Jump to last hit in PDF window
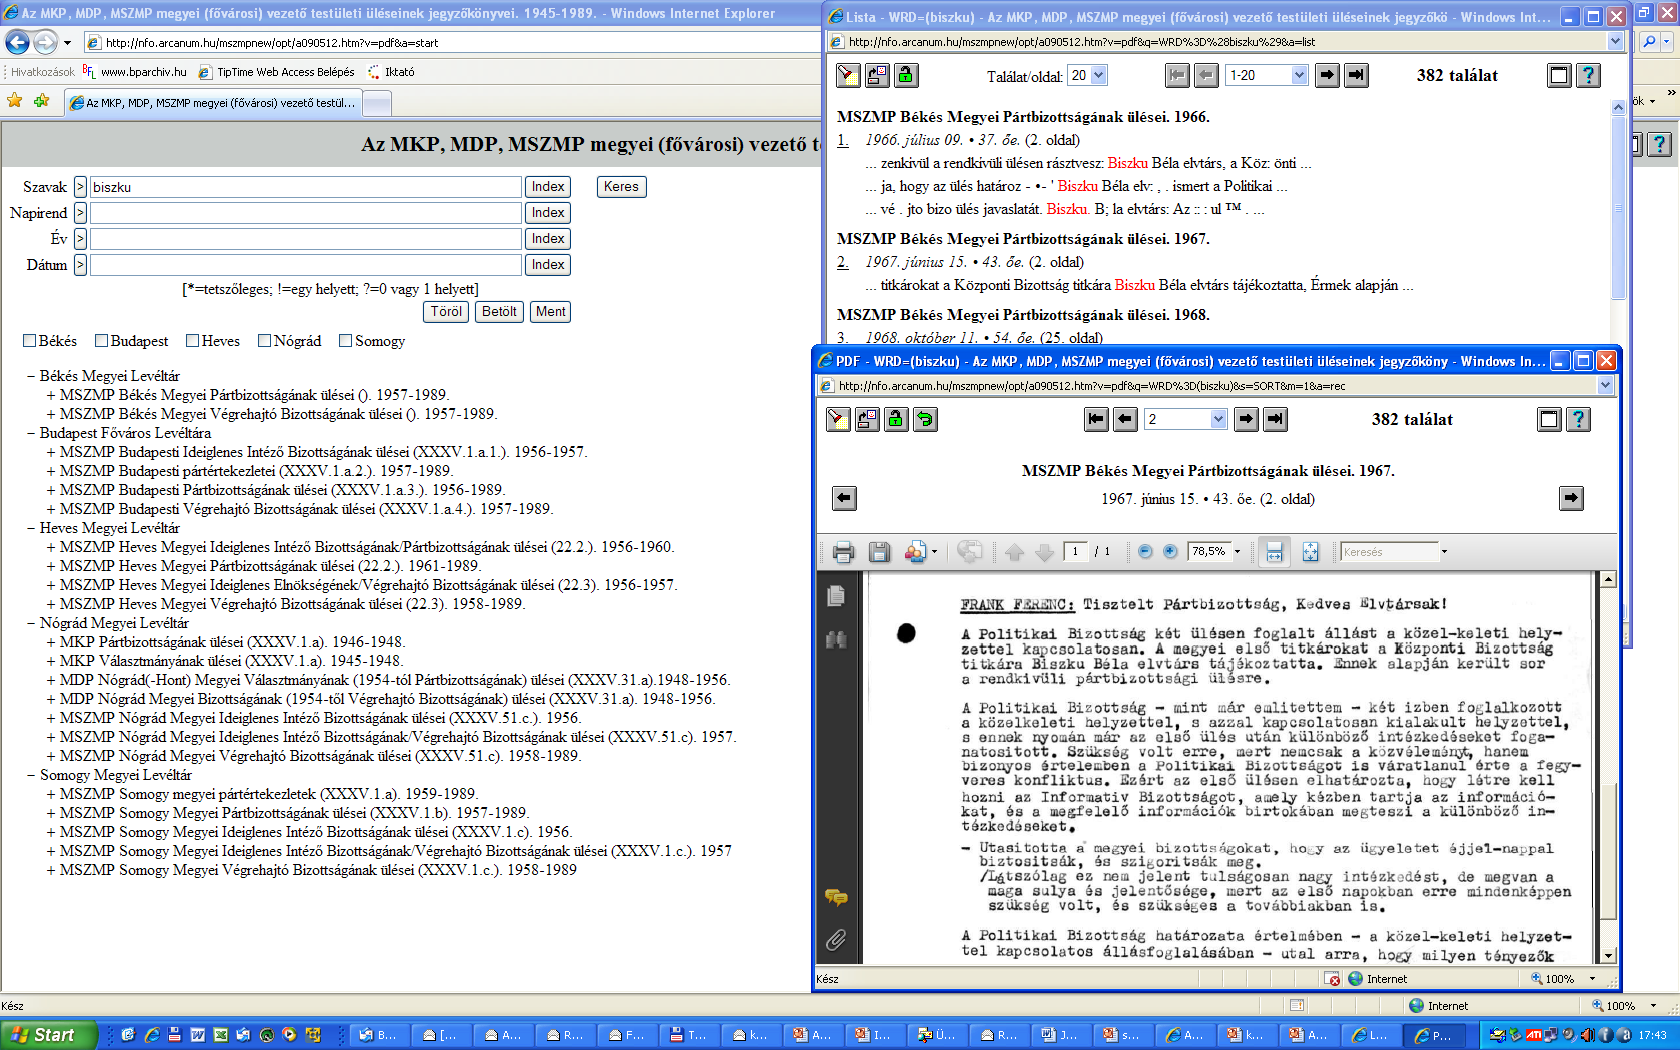1680x1050 pixels. (x=1275, y=419)
